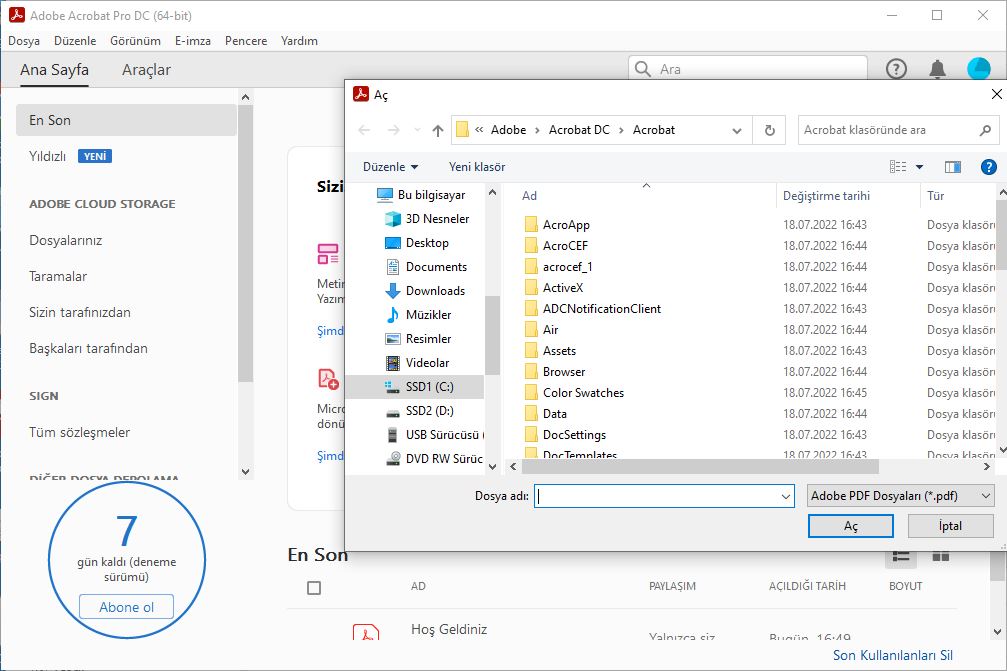Click the Acrobat klasöründe ara search field
Image resolution: width=1007 pixels, height=671 pixels.
pos(898,130)
